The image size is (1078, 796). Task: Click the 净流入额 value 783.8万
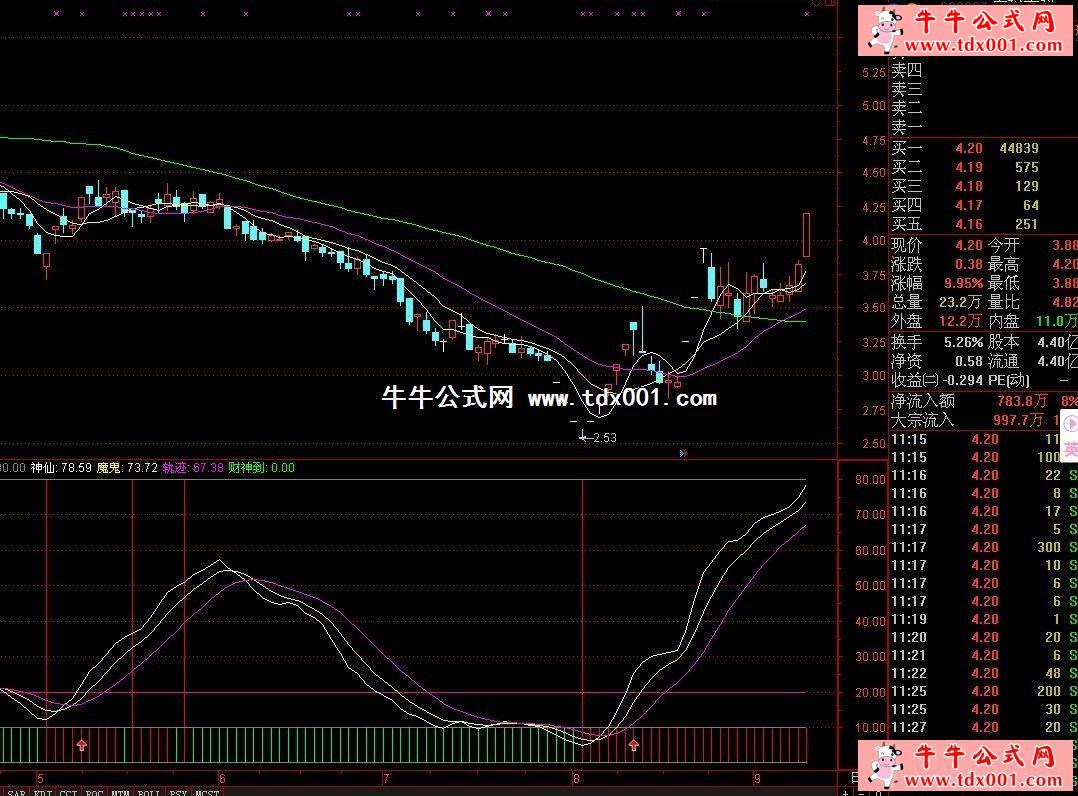[x=1022, y=401]
